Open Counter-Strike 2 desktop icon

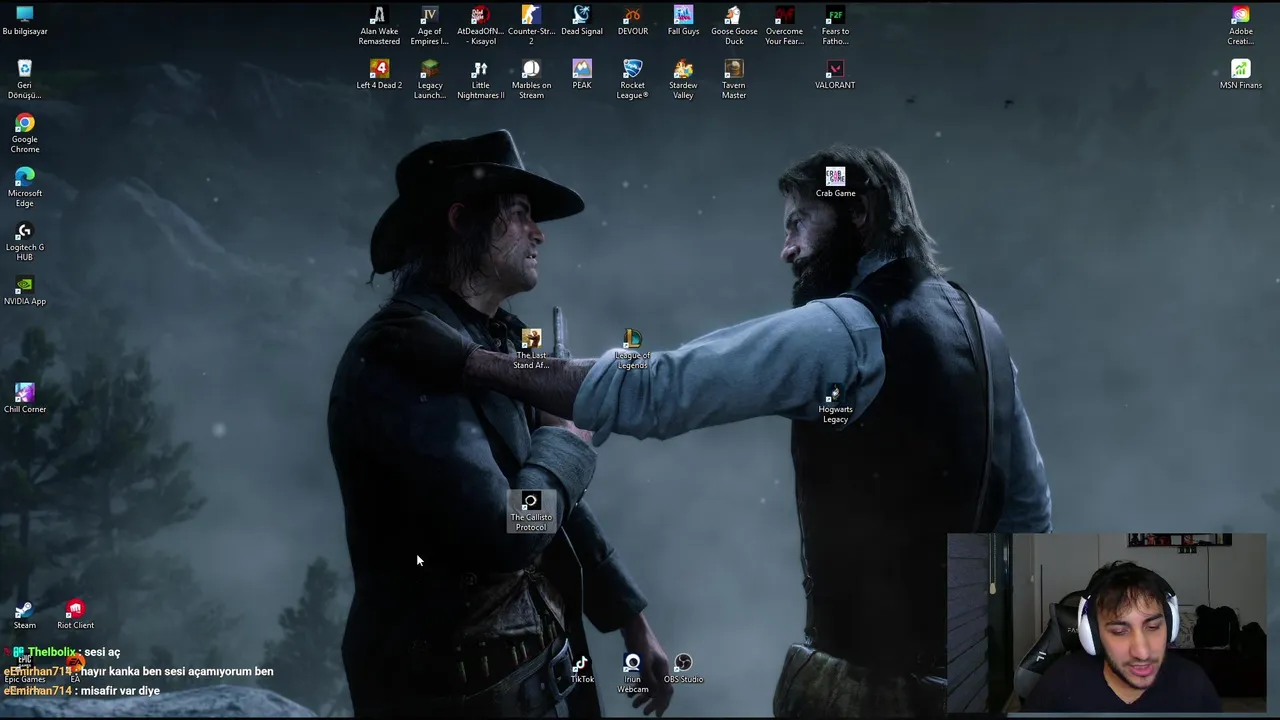click(x=531, y=26)
